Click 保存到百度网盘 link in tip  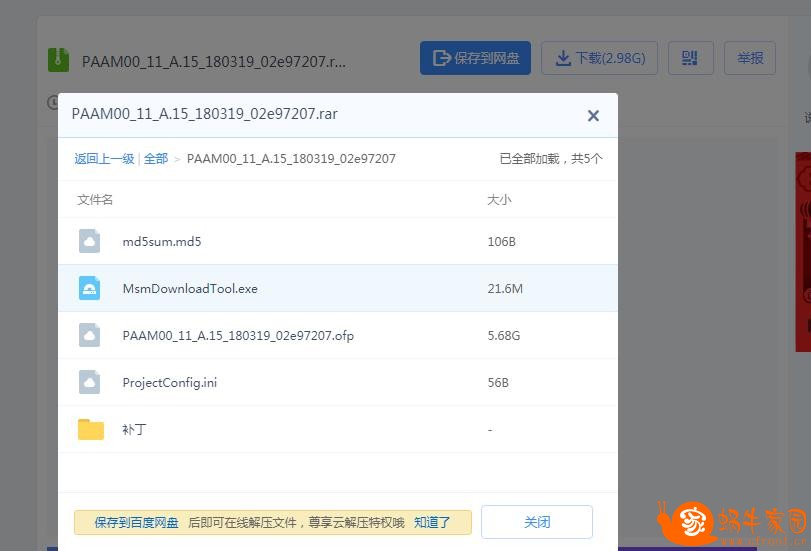click(137, 523)
